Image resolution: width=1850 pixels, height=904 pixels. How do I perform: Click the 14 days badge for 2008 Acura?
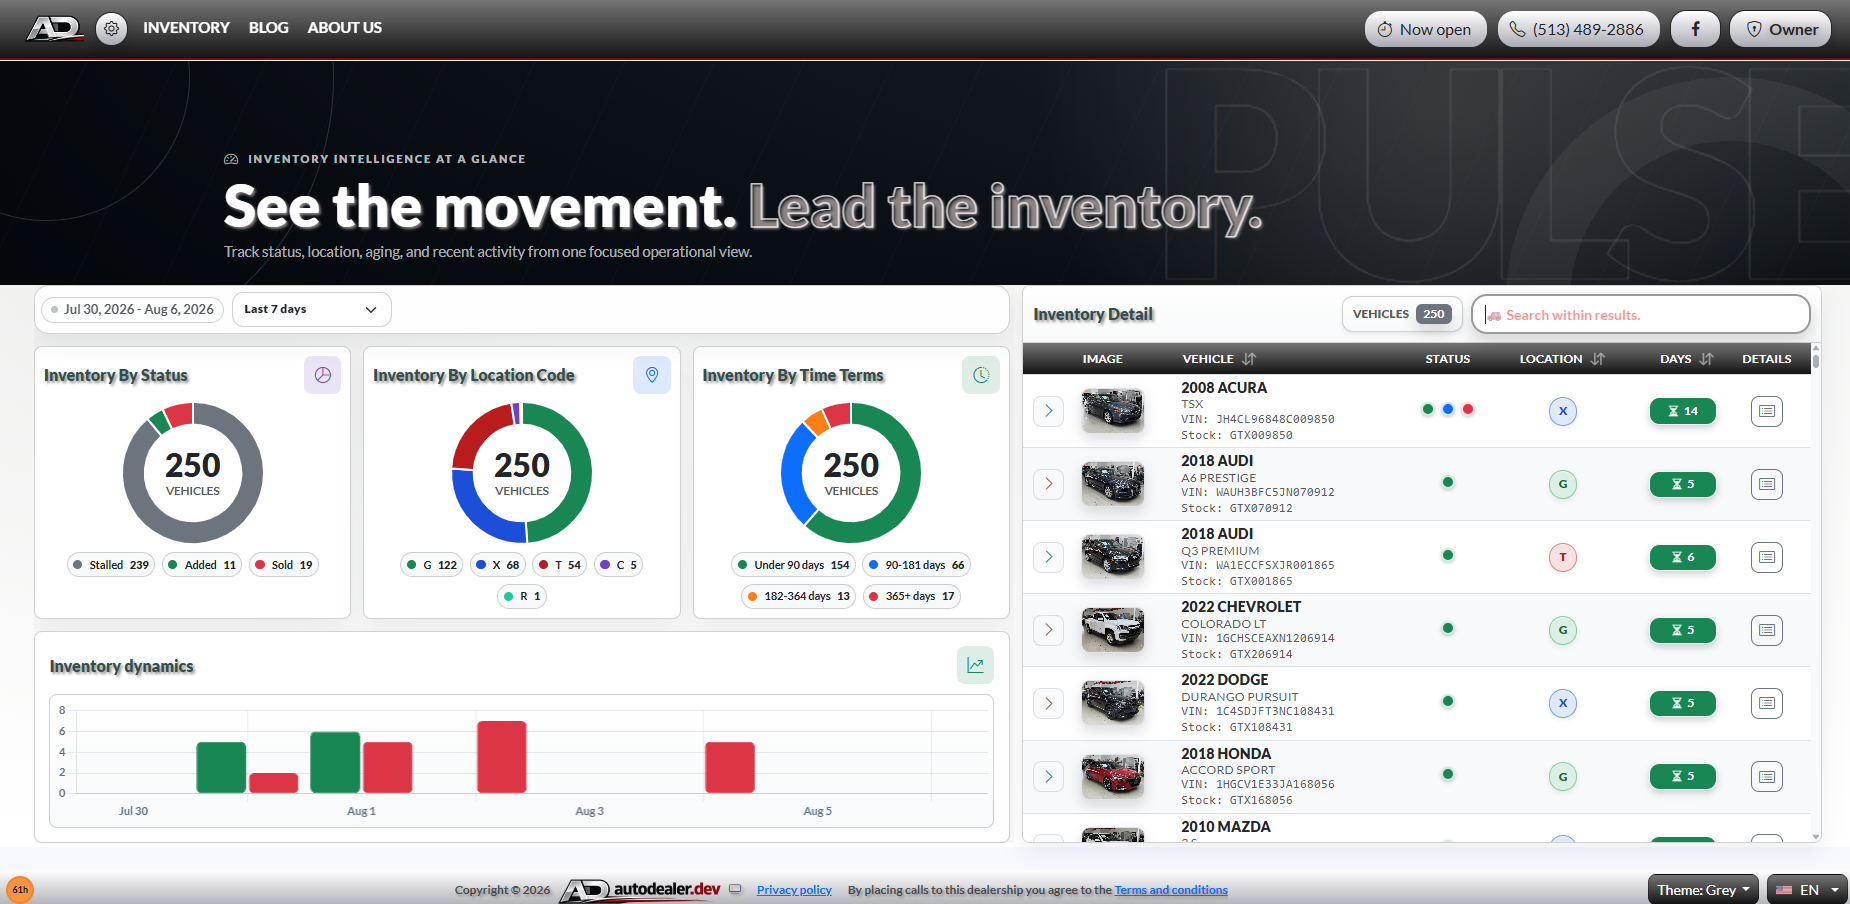[x=1683, y=411]
